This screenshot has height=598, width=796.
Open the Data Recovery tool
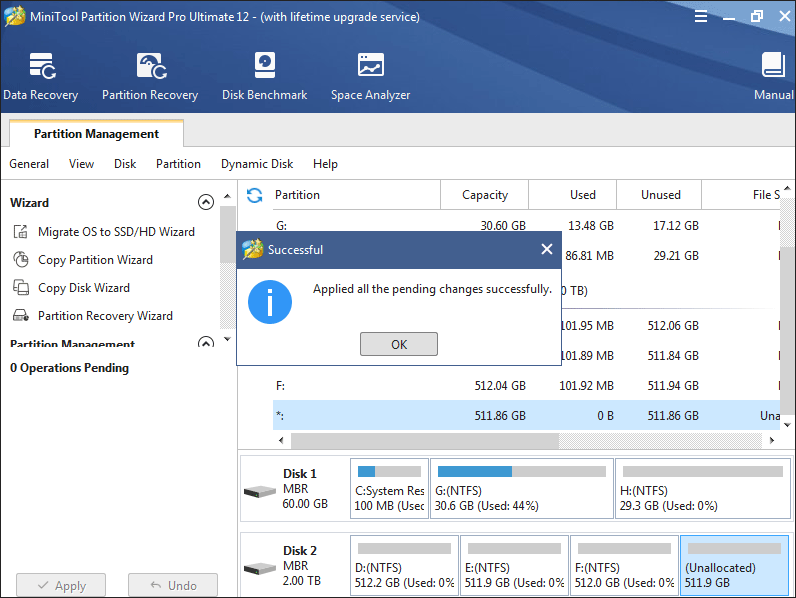pos(41,76)
